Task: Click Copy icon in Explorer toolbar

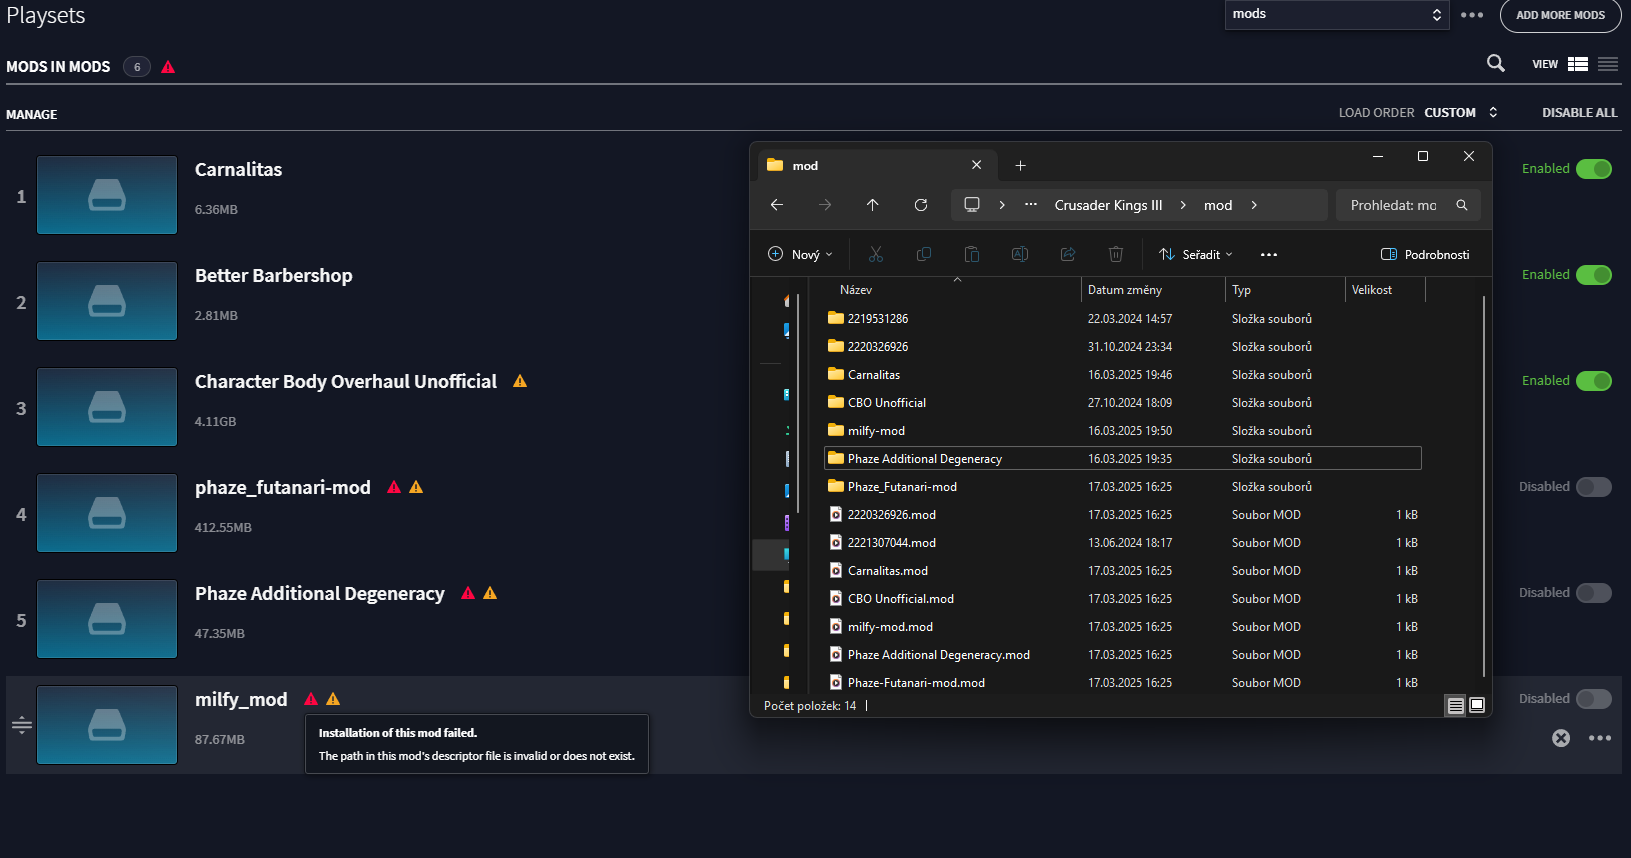Action: (x=924, y=255)
